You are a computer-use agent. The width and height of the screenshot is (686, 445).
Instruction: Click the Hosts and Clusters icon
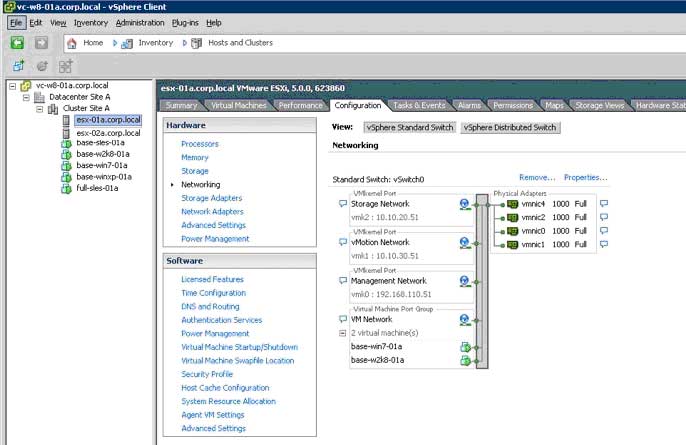click(x=196, y=43)
